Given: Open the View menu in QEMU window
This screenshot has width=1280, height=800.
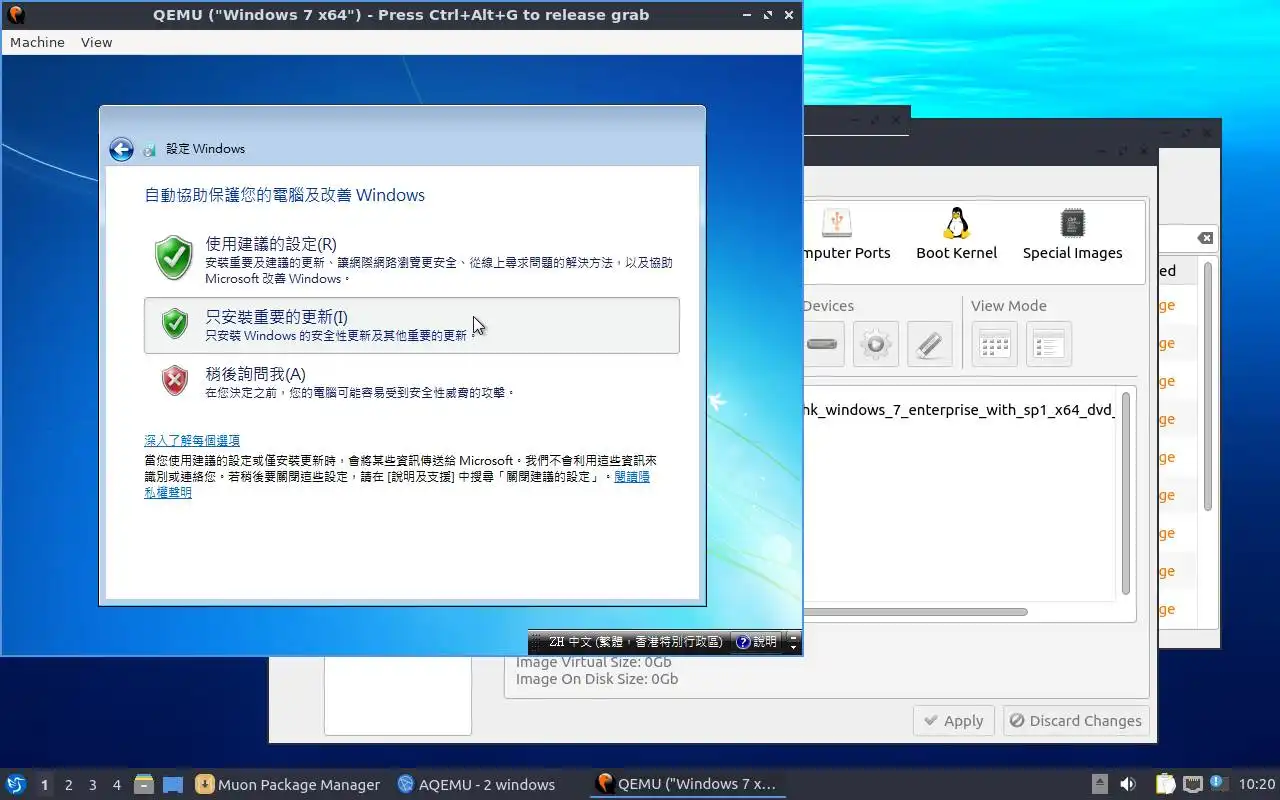Looking at the screenshot, I should tap(97, 42).
